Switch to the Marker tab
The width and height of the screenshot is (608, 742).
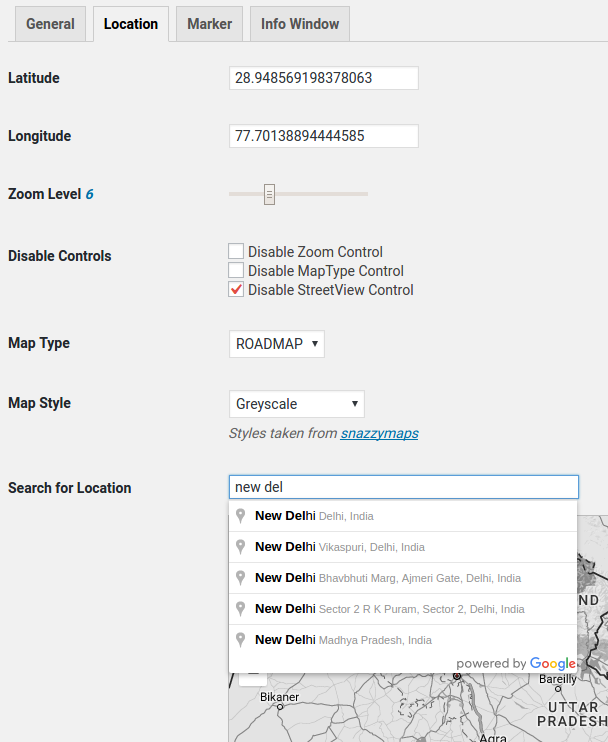tap(210, 24)
